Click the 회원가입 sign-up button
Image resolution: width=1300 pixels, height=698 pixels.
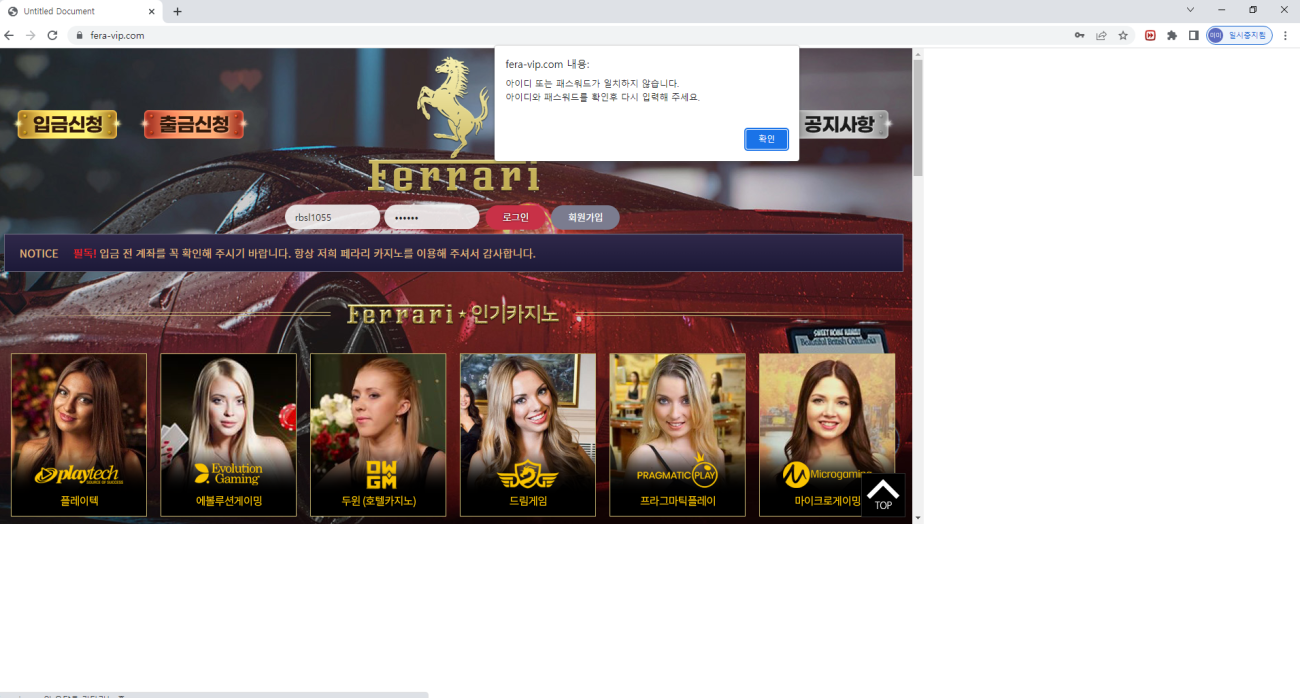[585, 217]
